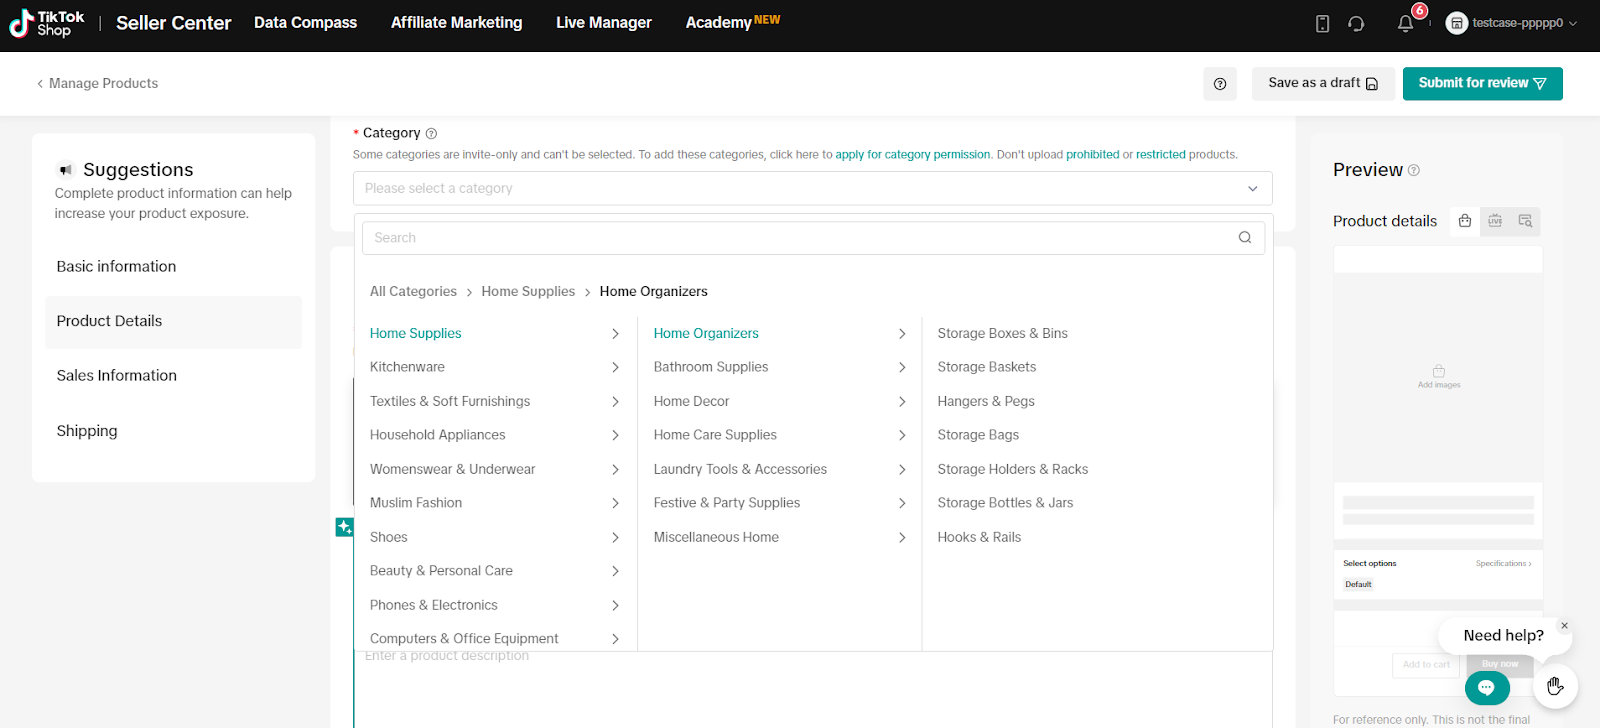
Task: Click the AI sparkle icon
Action: [344, 527]
